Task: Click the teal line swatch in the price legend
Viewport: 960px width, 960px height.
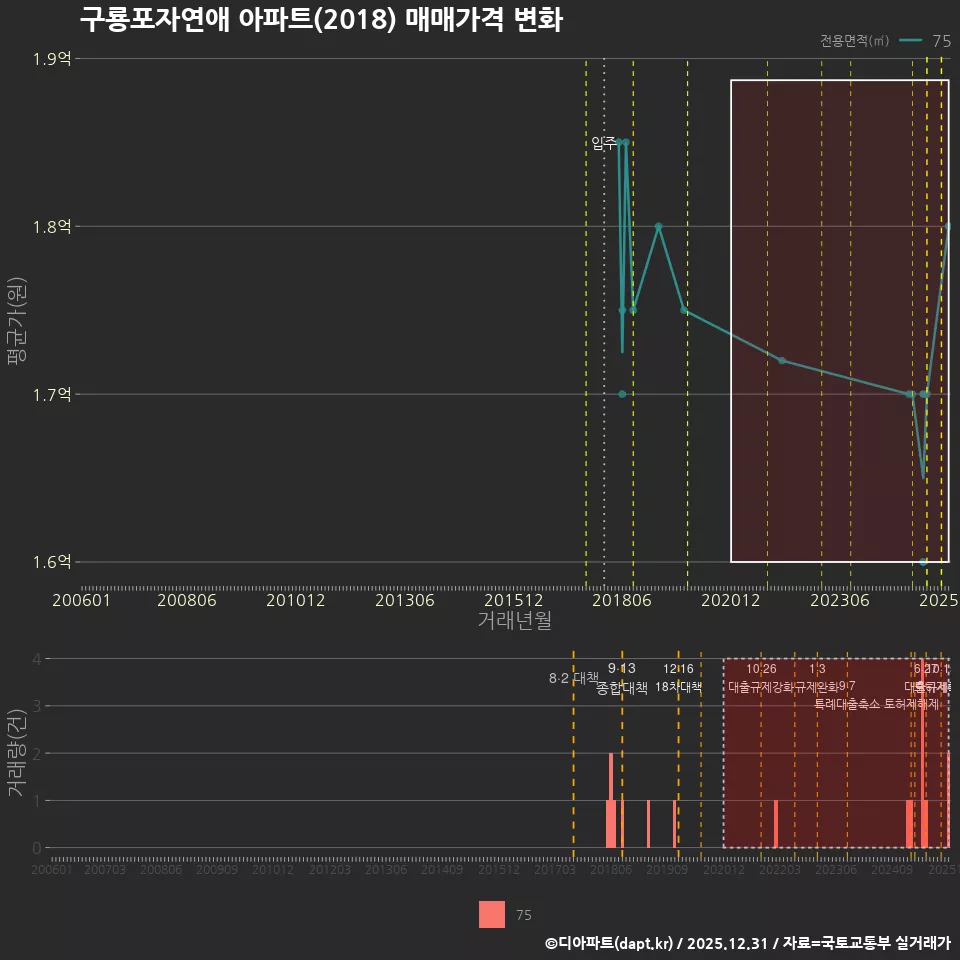Action: click(910, 40)
